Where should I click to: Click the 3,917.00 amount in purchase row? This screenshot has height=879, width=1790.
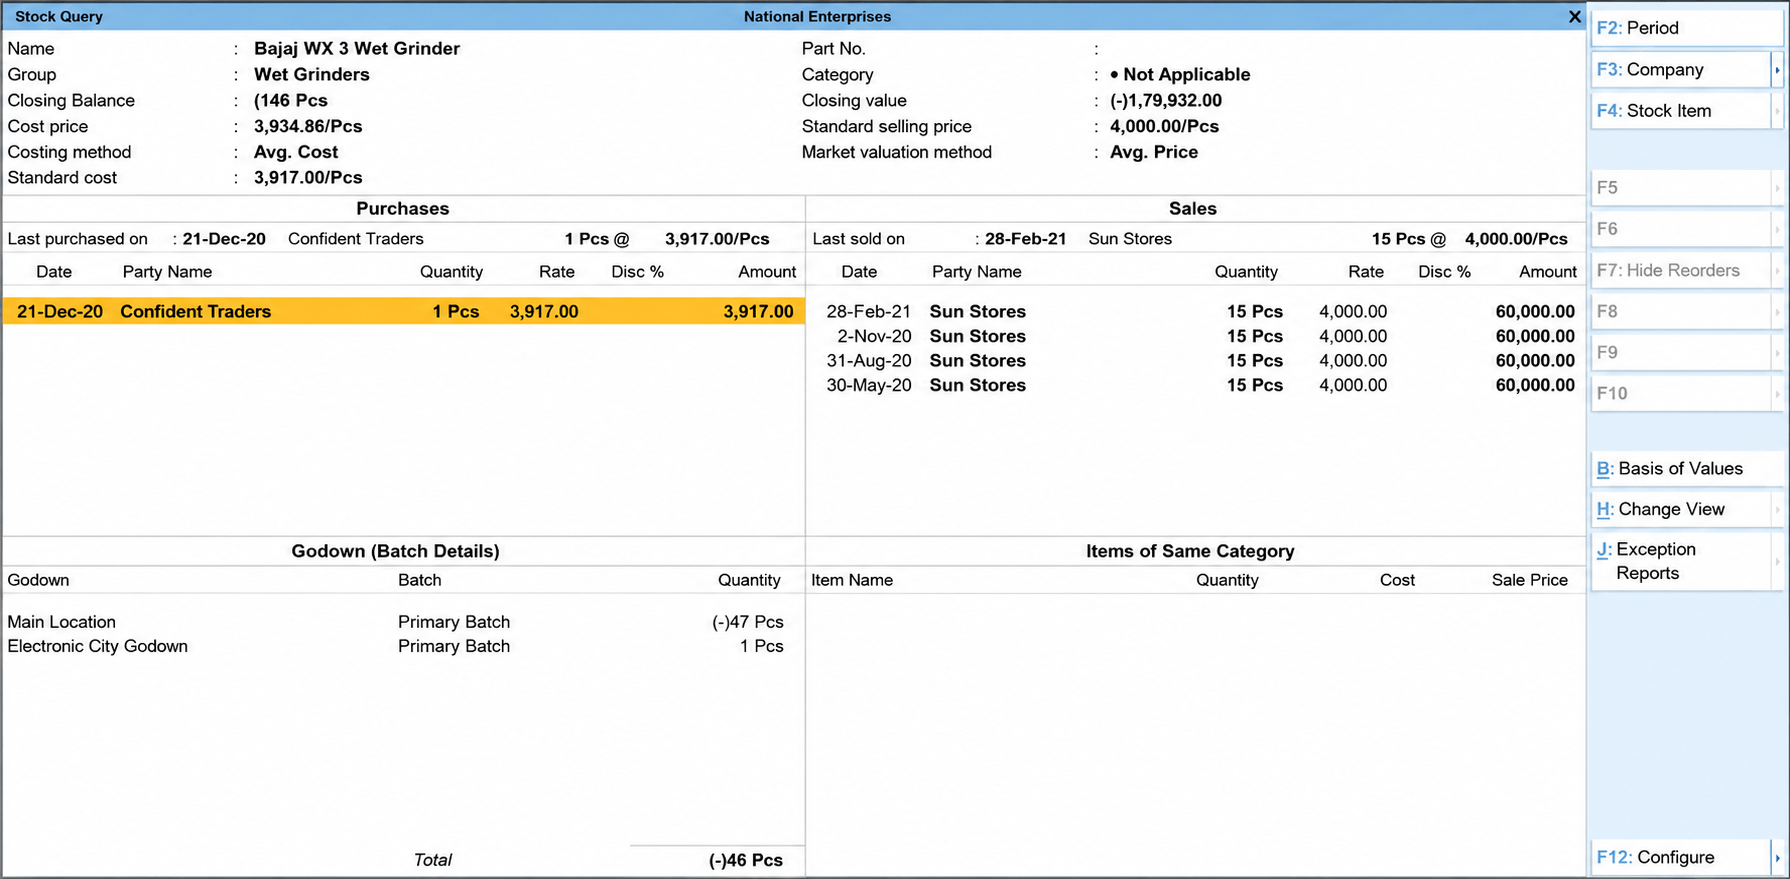(x=758, y=311)
